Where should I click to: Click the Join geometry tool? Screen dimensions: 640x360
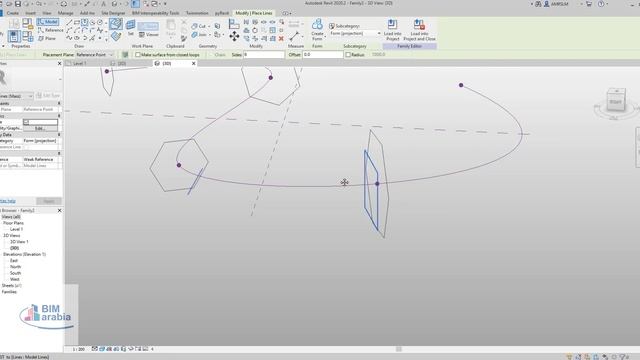199,35
